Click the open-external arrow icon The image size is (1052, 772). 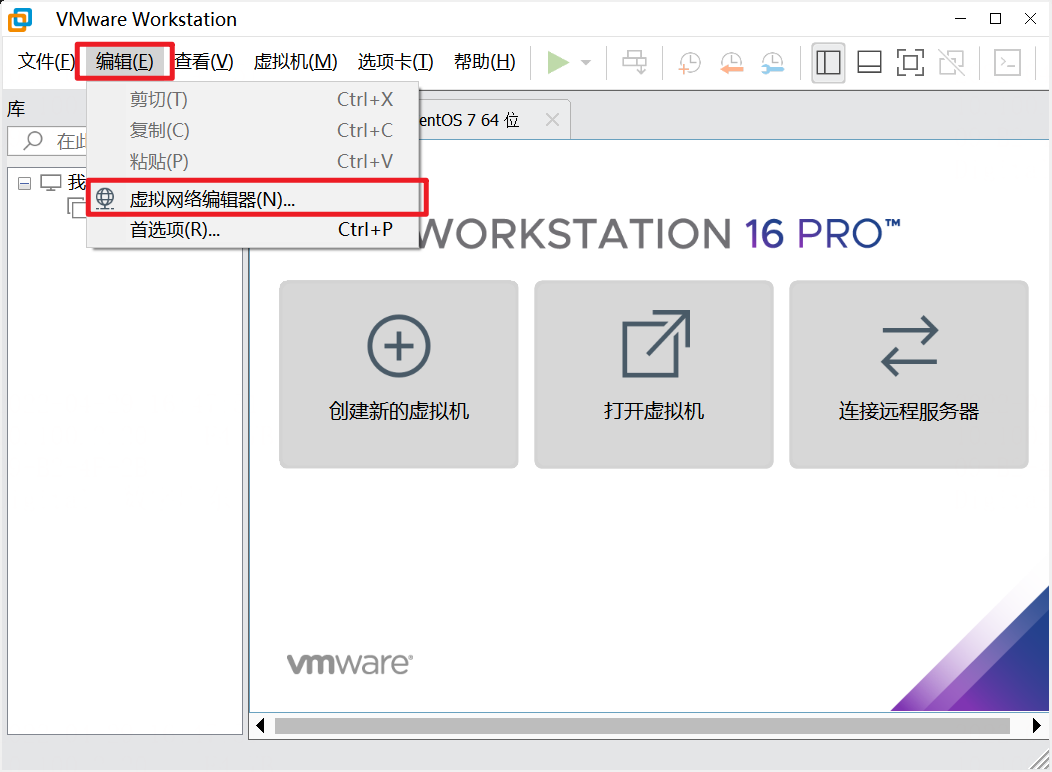655,344
